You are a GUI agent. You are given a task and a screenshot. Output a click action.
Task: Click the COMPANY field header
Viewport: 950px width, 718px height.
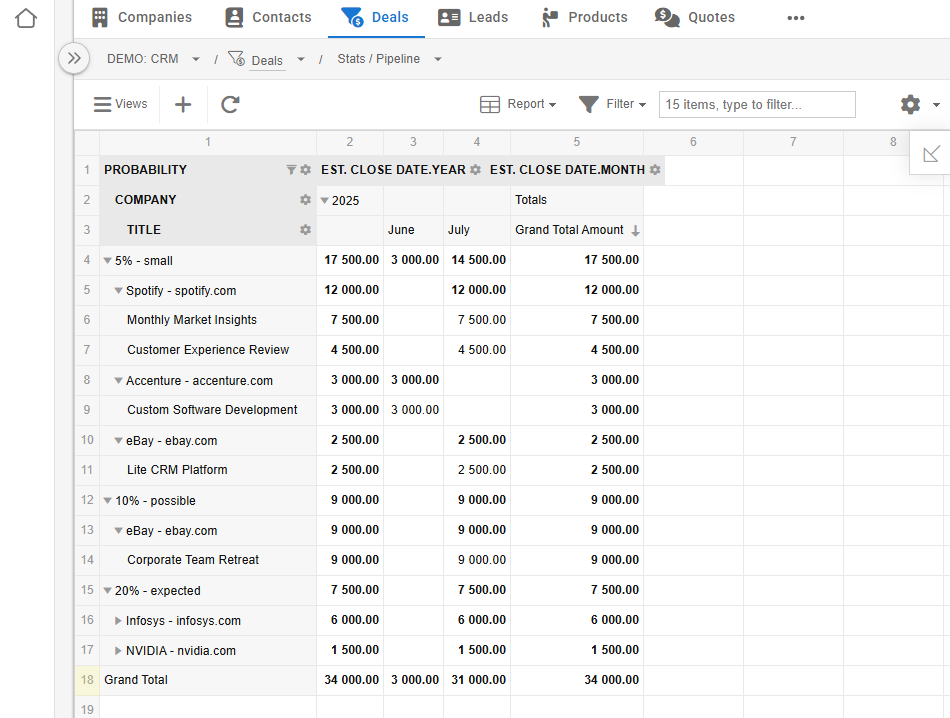click(145, 199)
